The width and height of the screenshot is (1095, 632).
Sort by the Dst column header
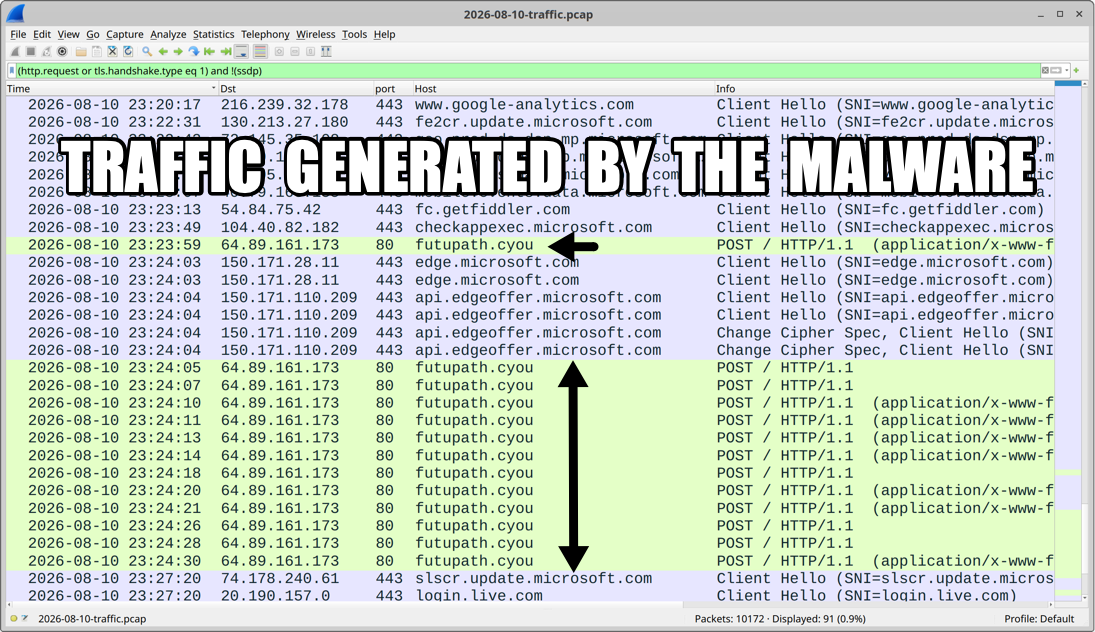tap(295, 89)
